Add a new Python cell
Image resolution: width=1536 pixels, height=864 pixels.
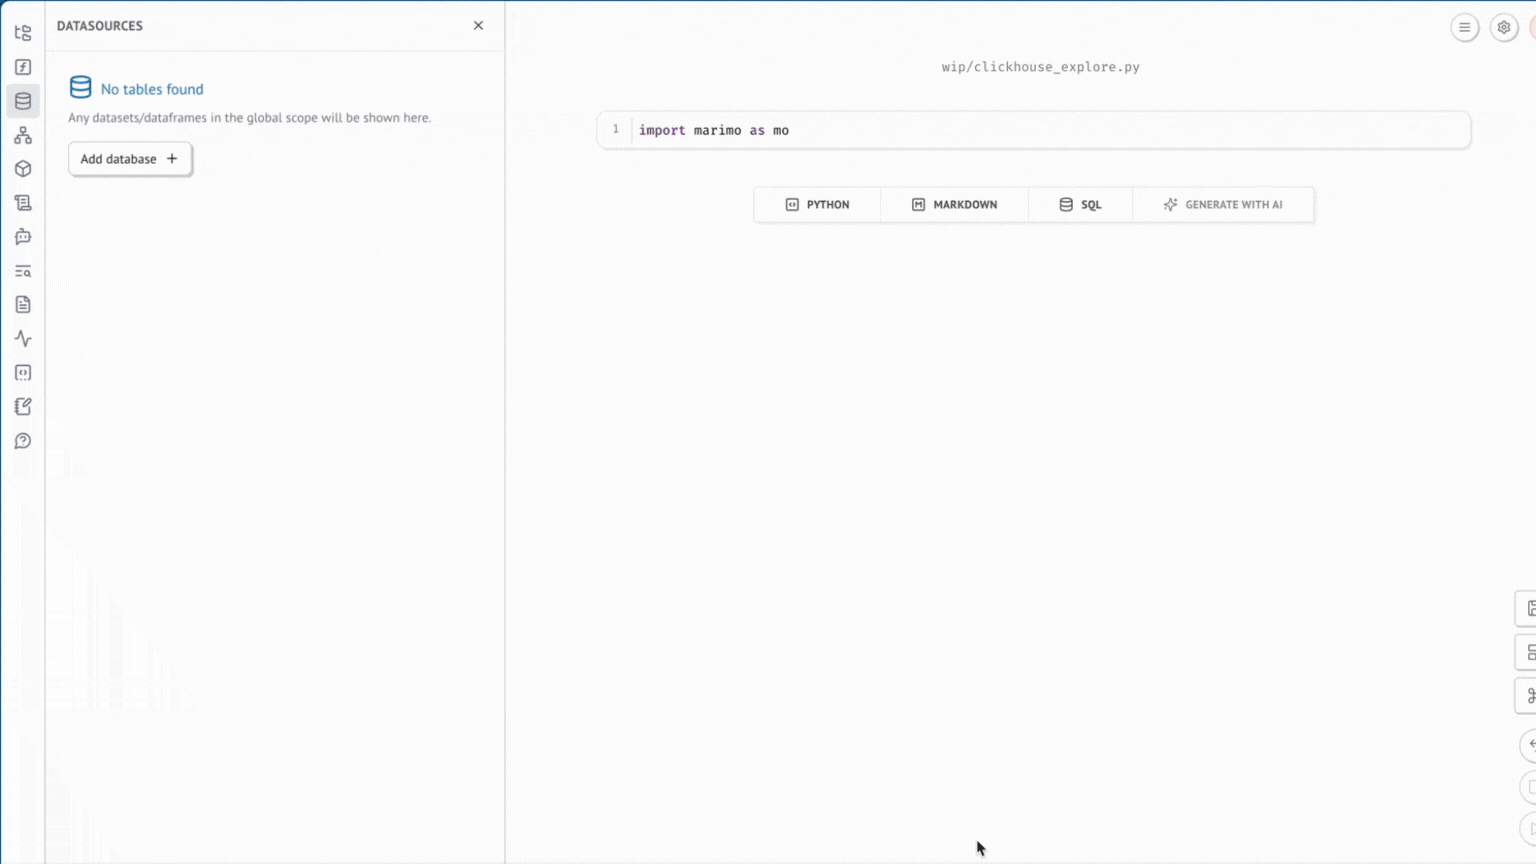click(x=817, y=204)
